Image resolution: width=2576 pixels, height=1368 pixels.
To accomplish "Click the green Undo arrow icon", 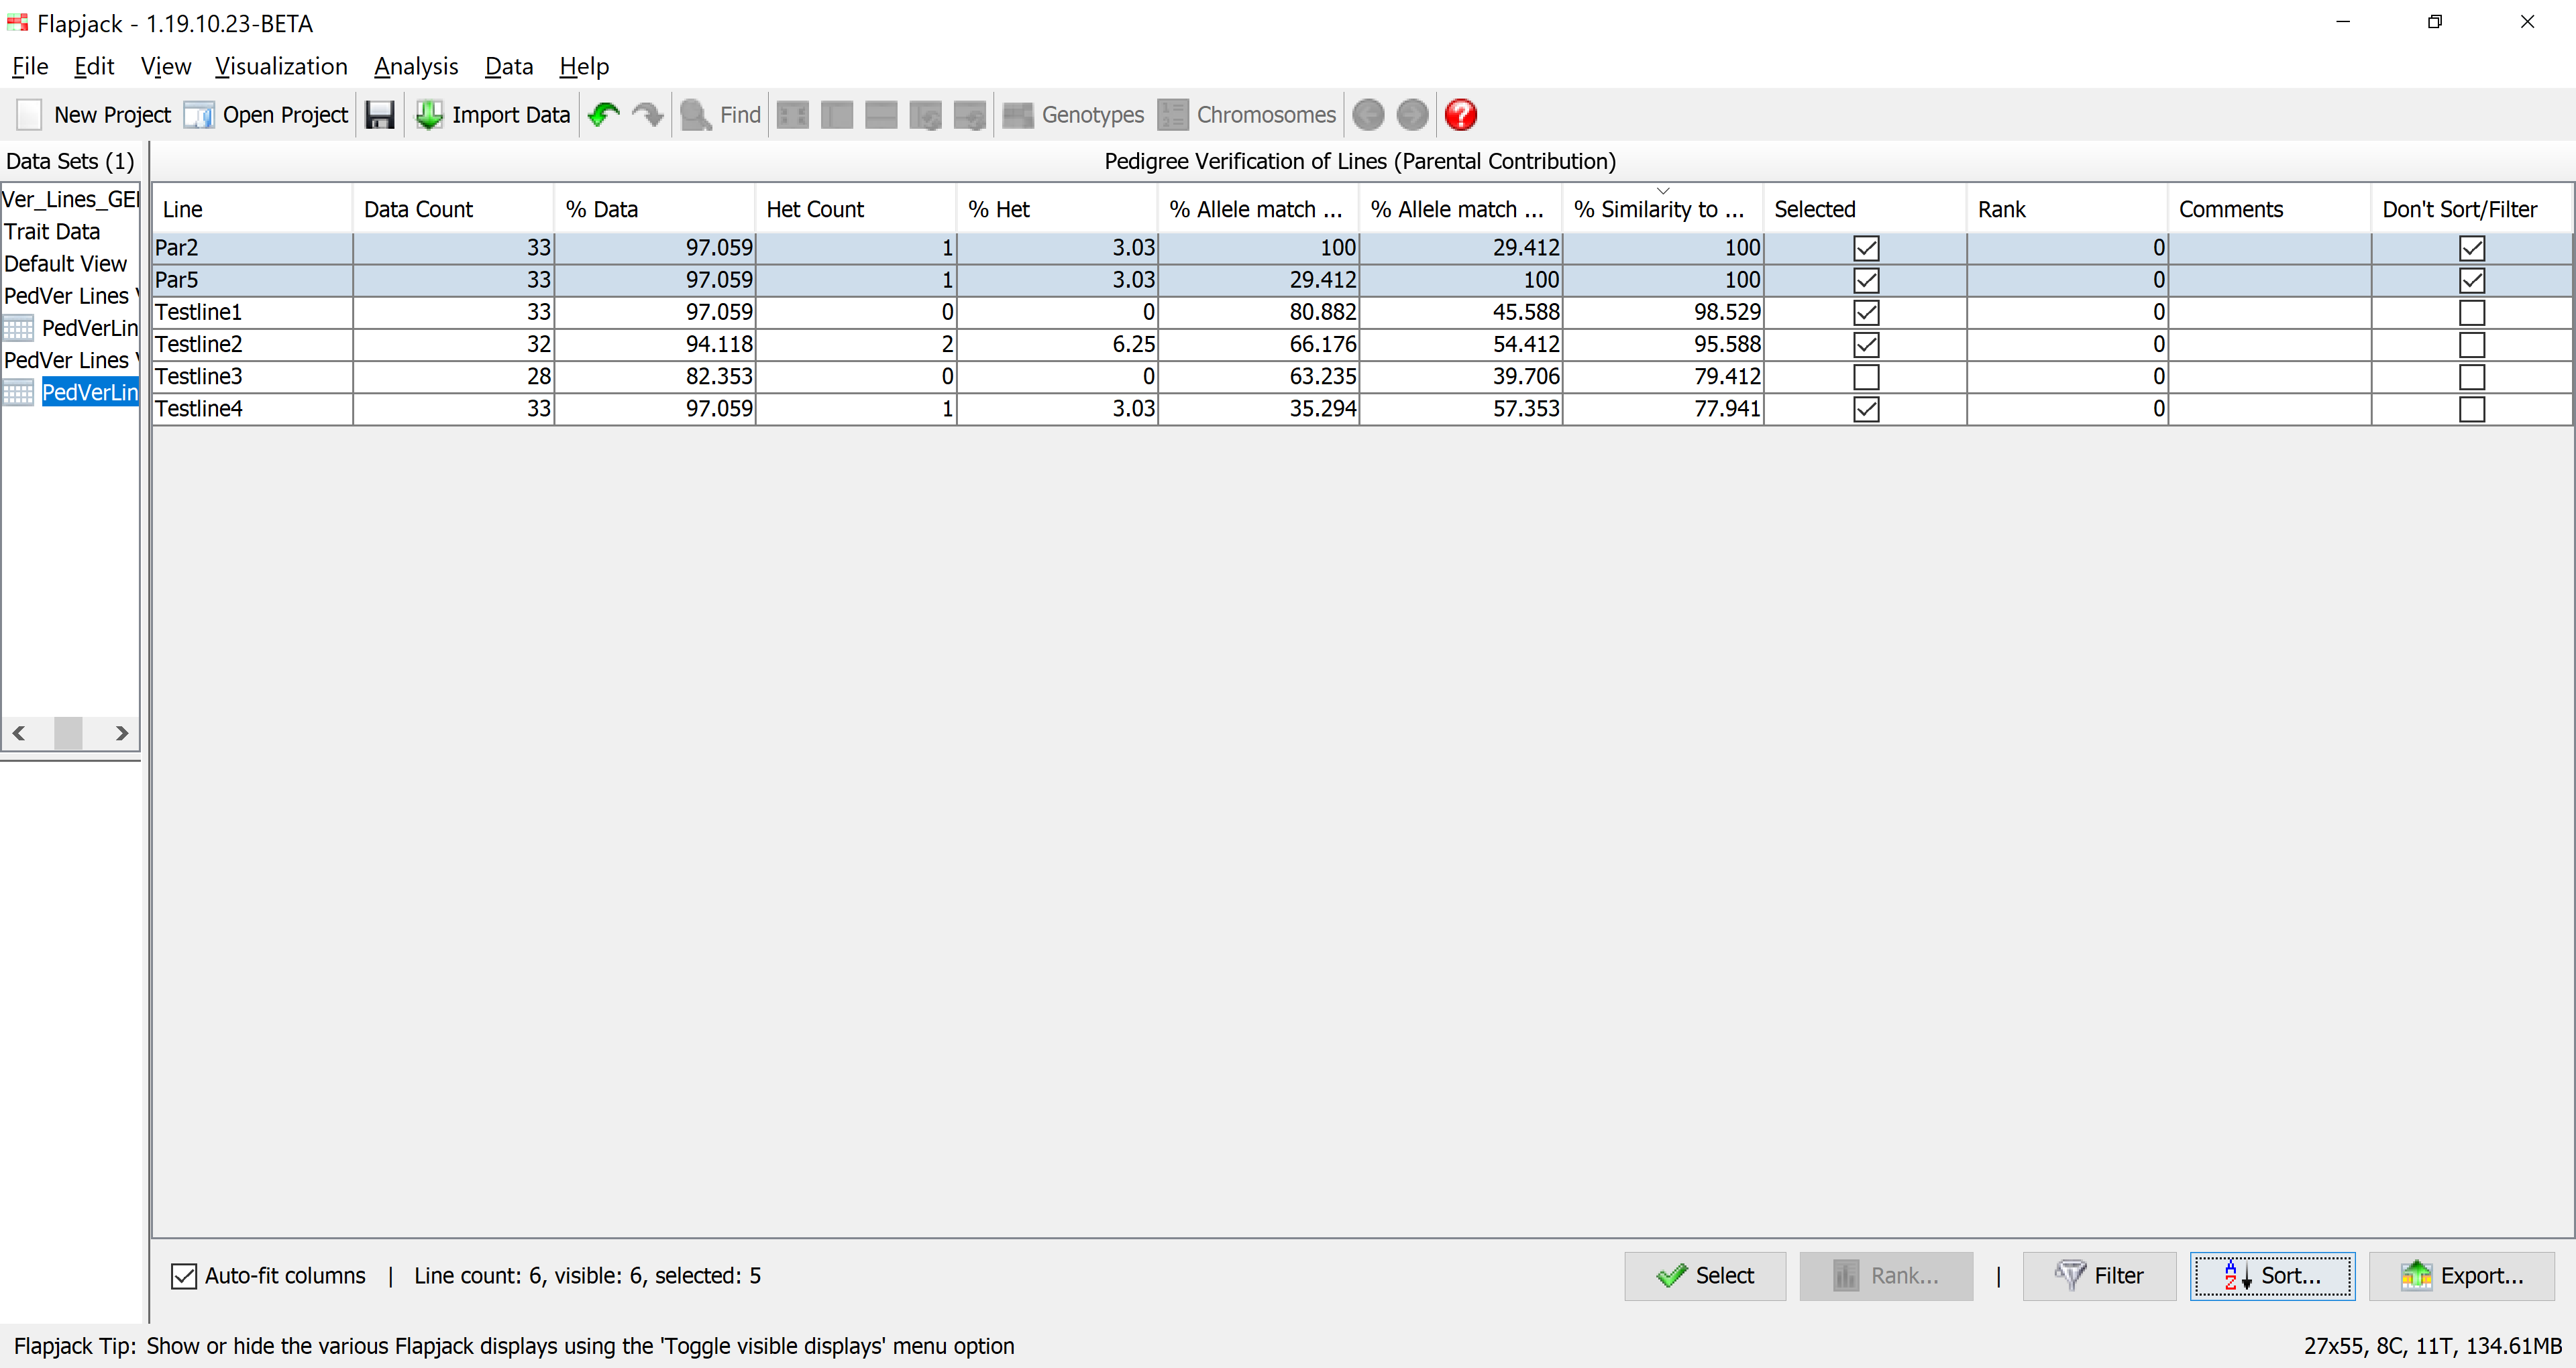I will [x=604, y=115].
